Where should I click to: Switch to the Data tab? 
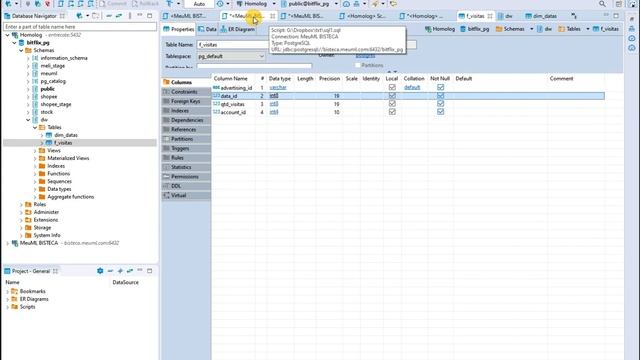(x=207, y=29)
